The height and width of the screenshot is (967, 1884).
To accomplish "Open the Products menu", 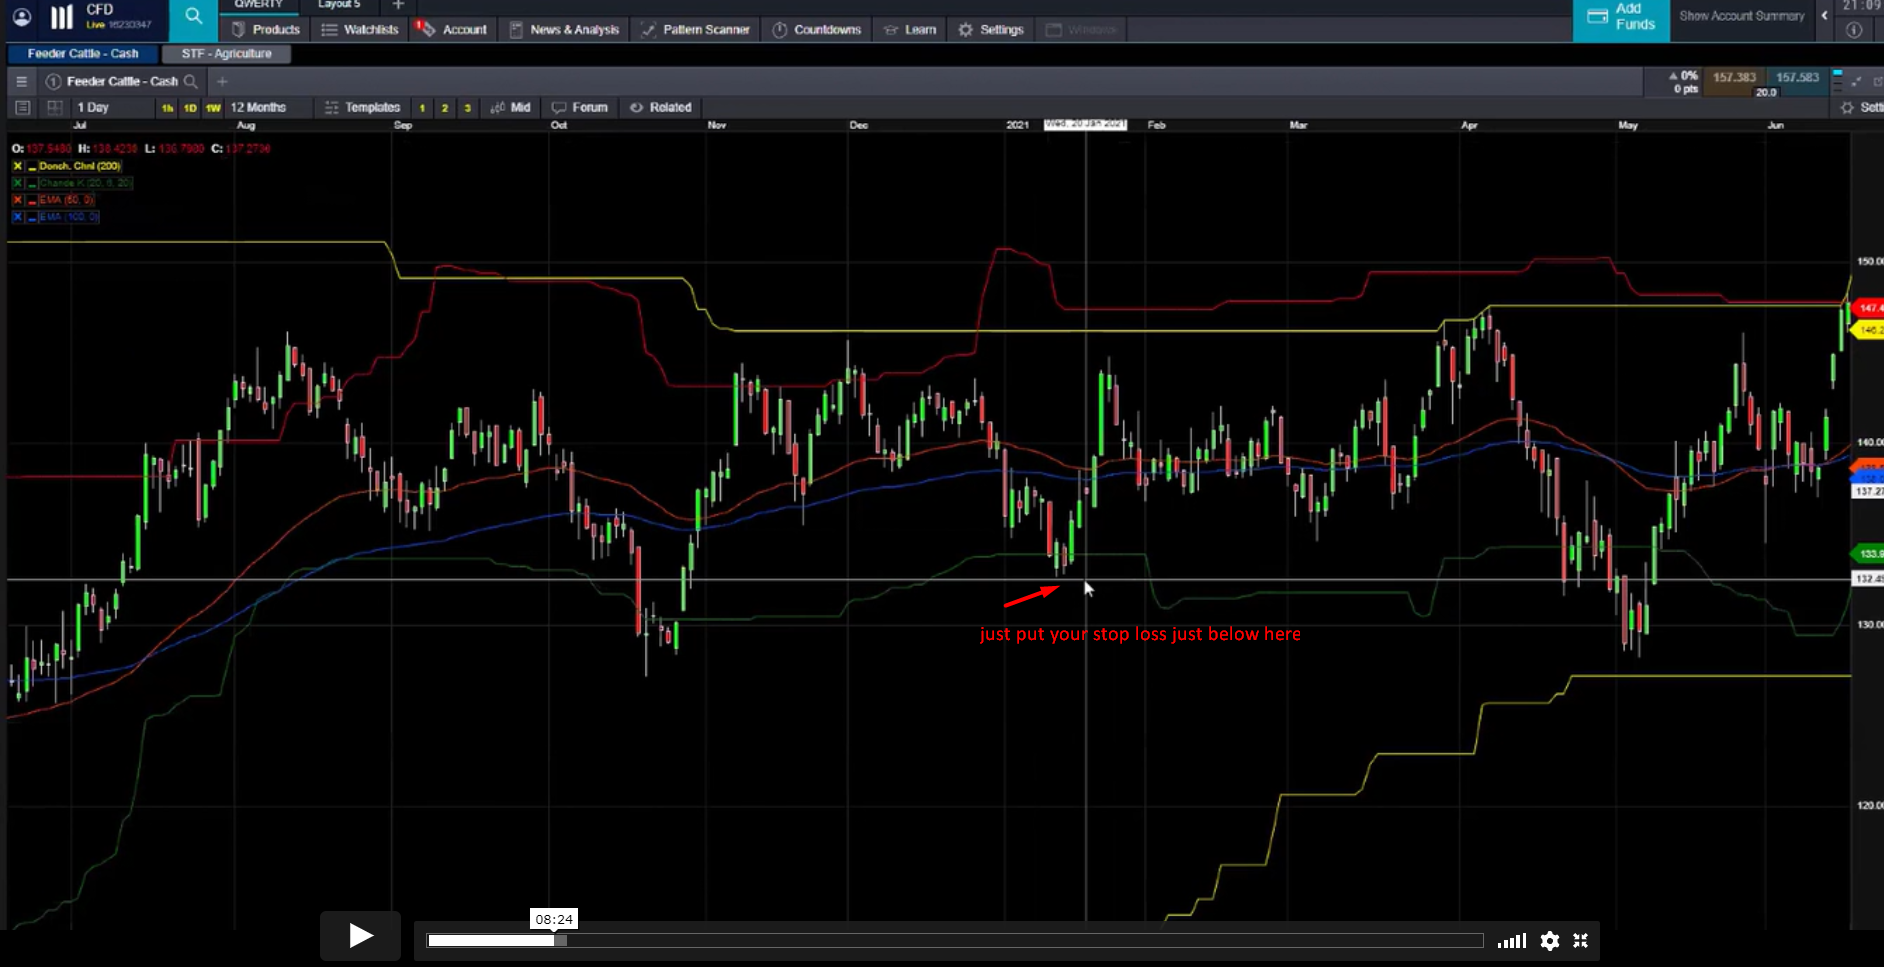I will 267,30.
